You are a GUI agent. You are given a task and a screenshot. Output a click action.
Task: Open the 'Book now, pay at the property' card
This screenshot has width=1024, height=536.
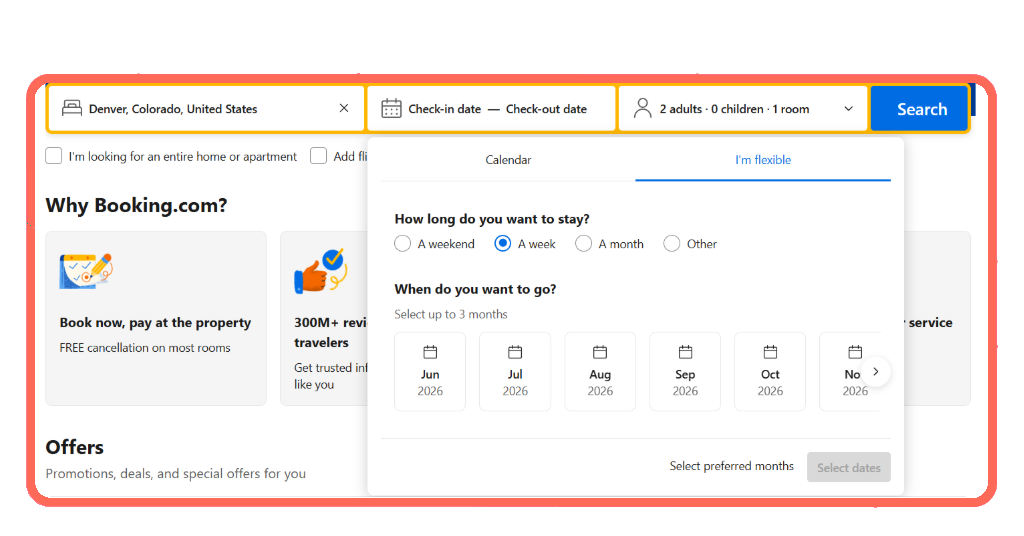(x=156, y=319)
